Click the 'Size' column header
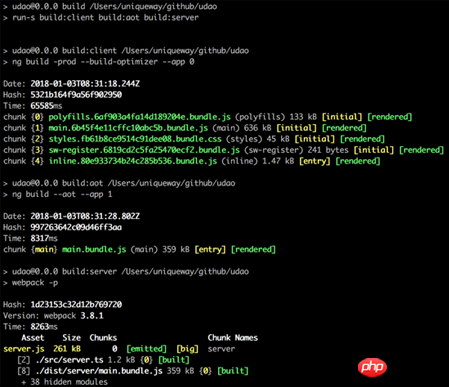The image size is (449, 387). [x=71, y=338]
